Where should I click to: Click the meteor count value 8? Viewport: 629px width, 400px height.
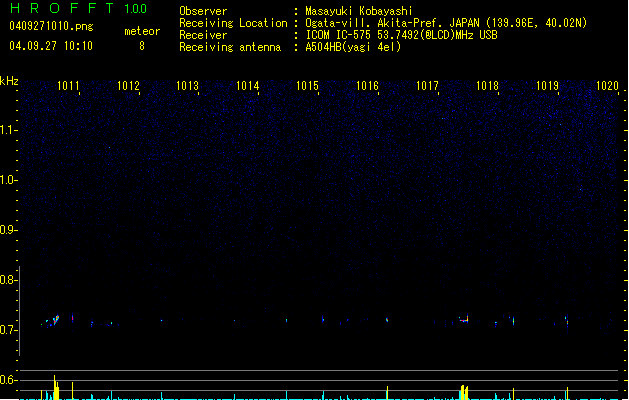pos(142,46)
